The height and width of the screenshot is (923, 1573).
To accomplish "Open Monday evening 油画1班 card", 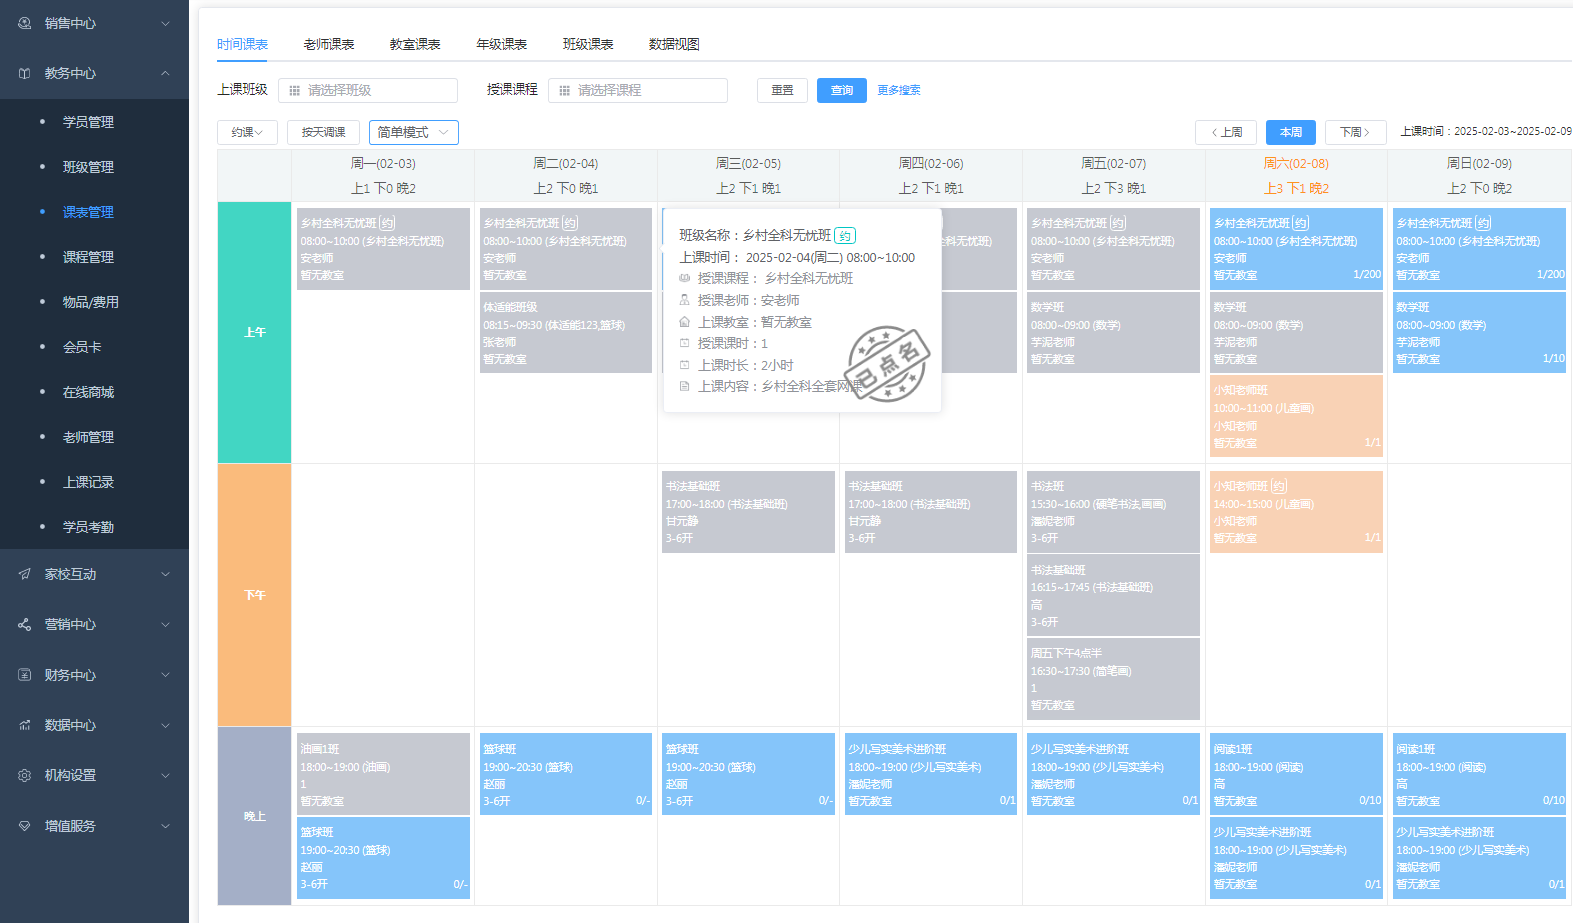I will click(x=383, y=774).
